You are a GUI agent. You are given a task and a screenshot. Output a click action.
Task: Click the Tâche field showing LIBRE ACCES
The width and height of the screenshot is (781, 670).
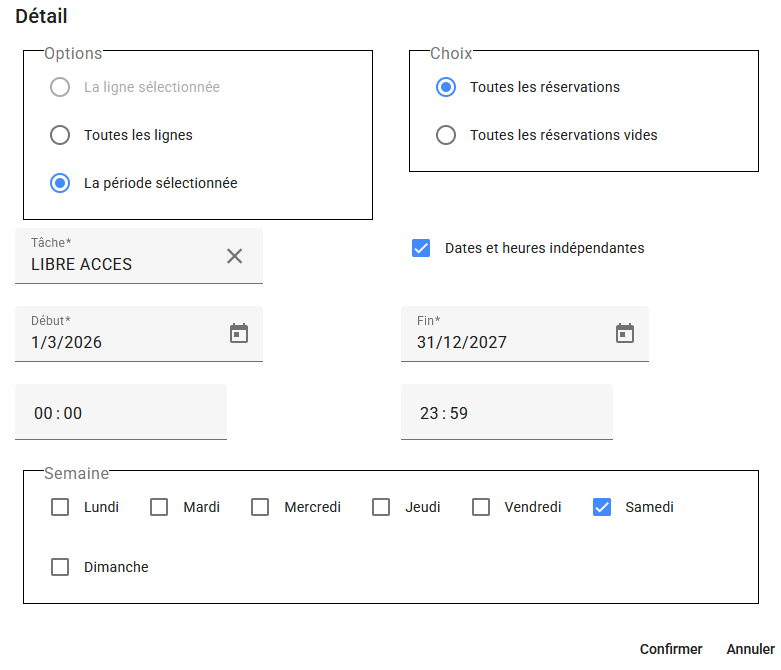point(120,264)
